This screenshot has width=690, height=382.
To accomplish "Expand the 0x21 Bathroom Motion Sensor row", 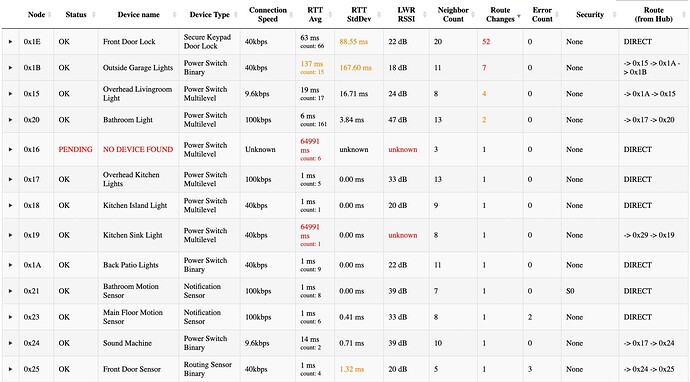I will [11, 291].
